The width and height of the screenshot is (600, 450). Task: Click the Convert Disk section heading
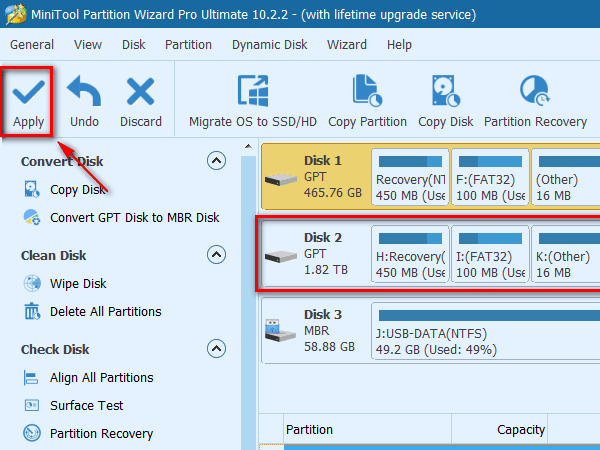[x=62, y=161]
